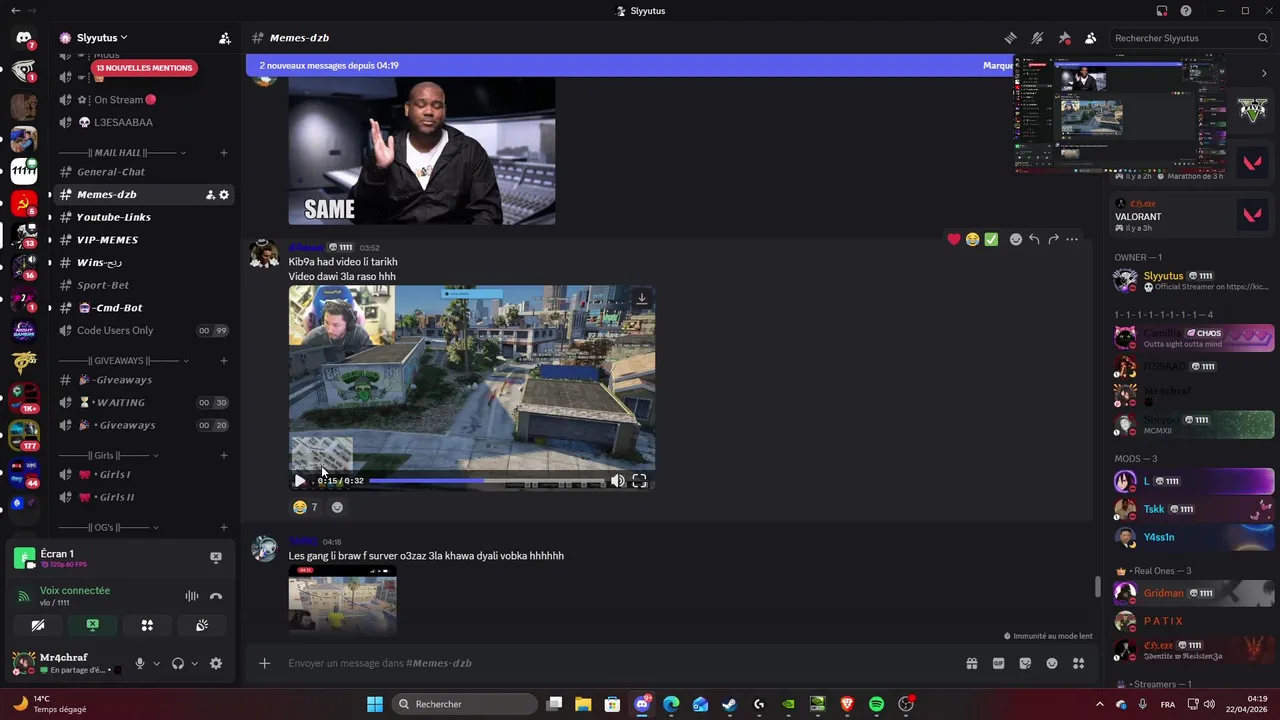
Task: Collapse the MAIL HALL category
Action: [118, 153]
